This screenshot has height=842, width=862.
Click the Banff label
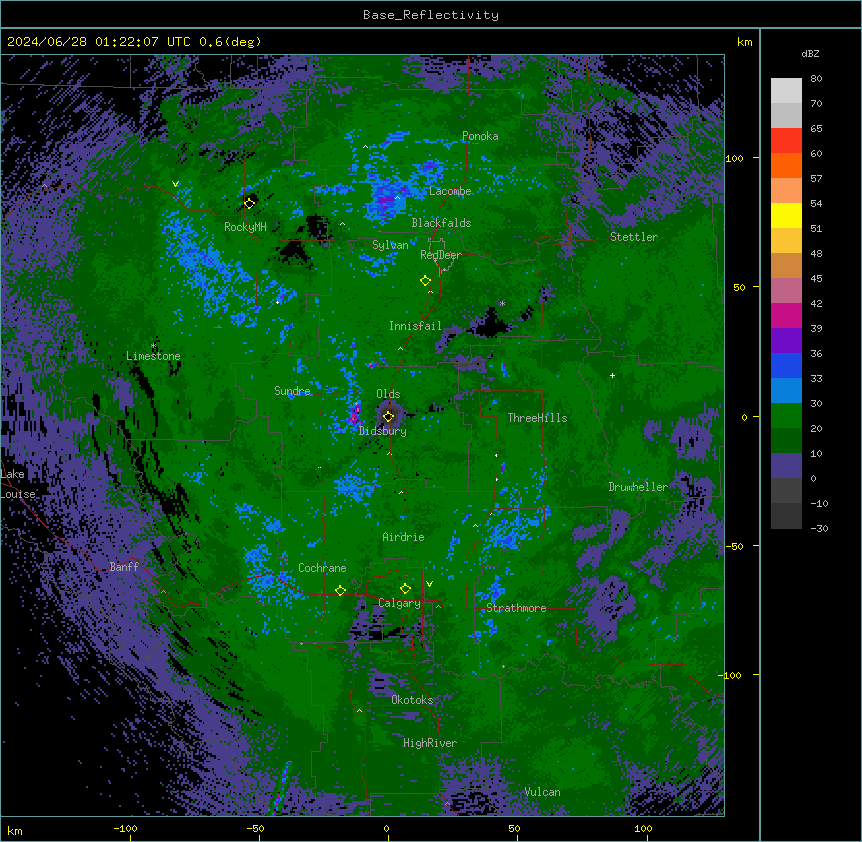coord(124,567)
